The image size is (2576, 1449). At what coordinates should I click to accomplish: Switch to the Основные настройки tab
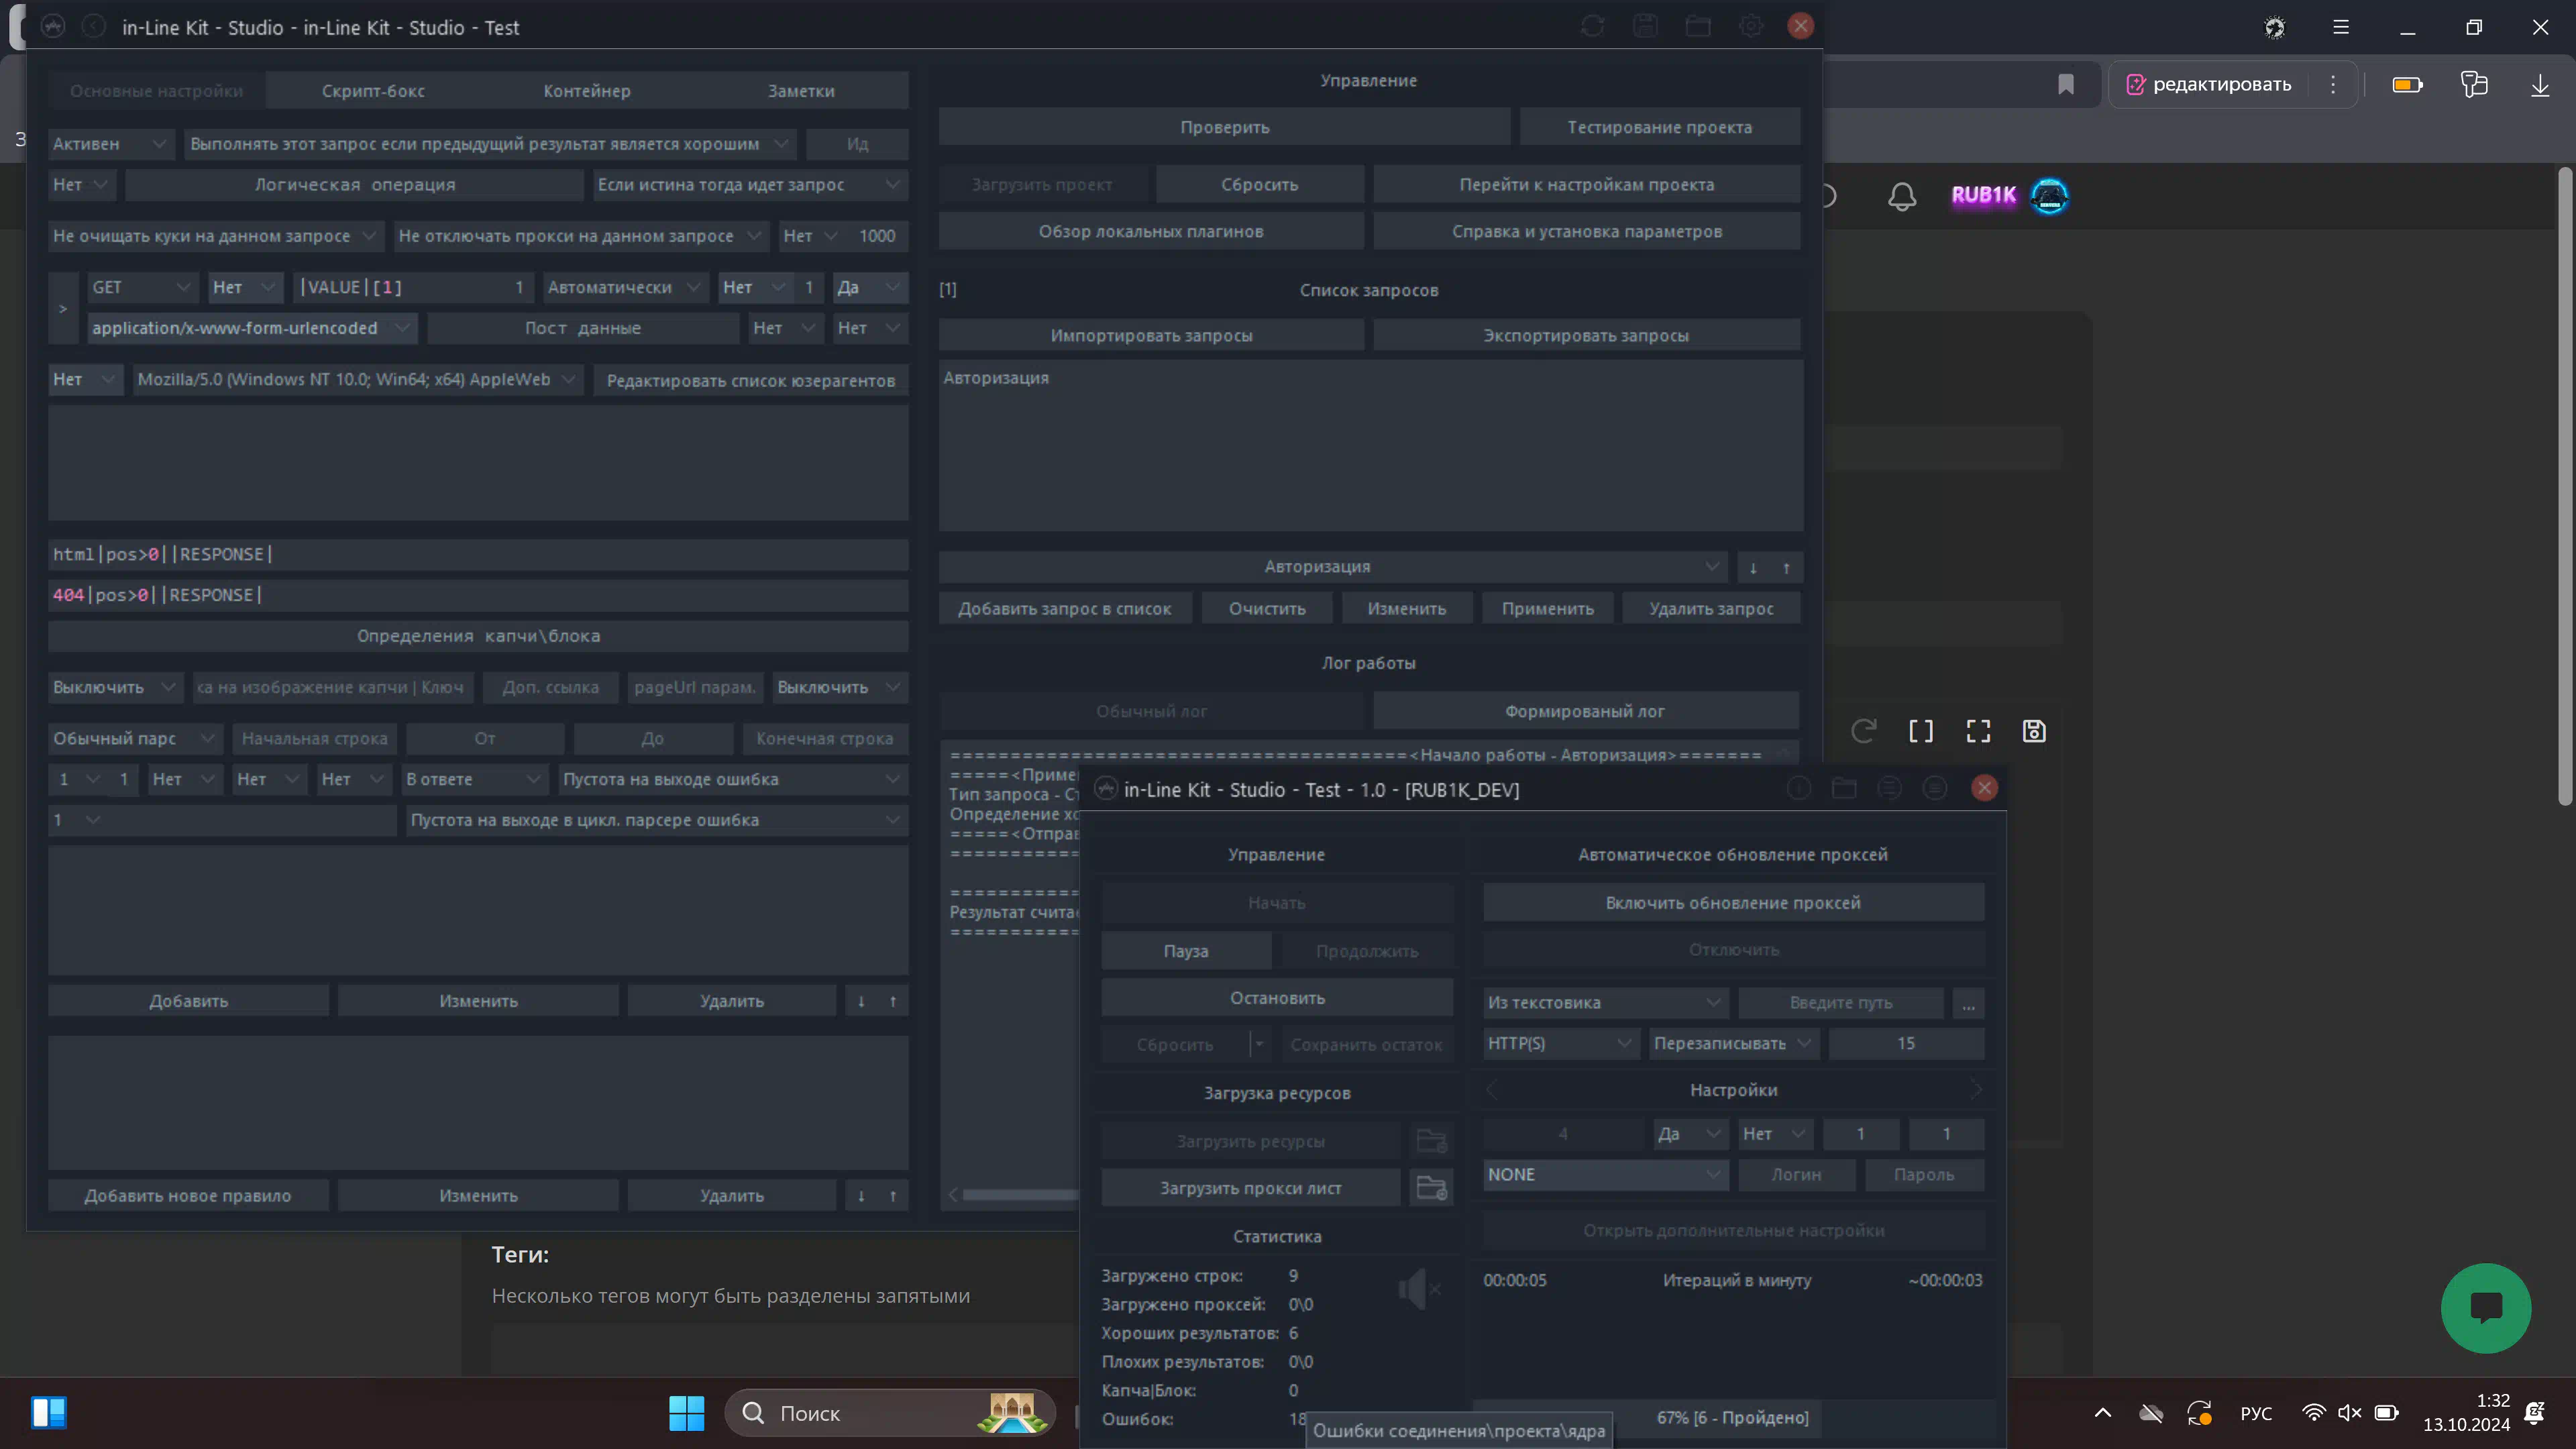pos(156,91)
